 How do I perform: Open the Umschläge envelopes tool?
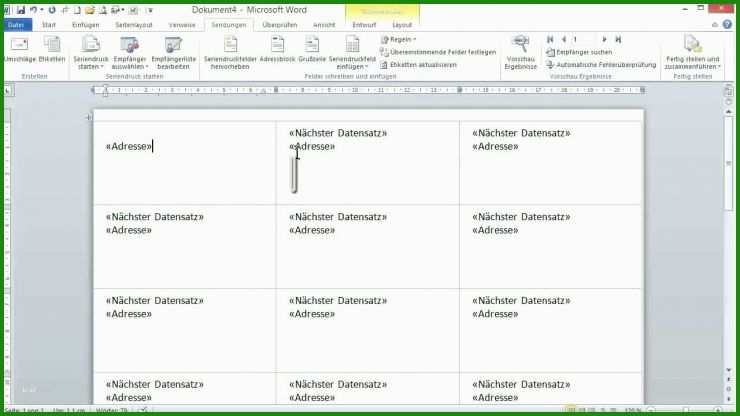19,50
